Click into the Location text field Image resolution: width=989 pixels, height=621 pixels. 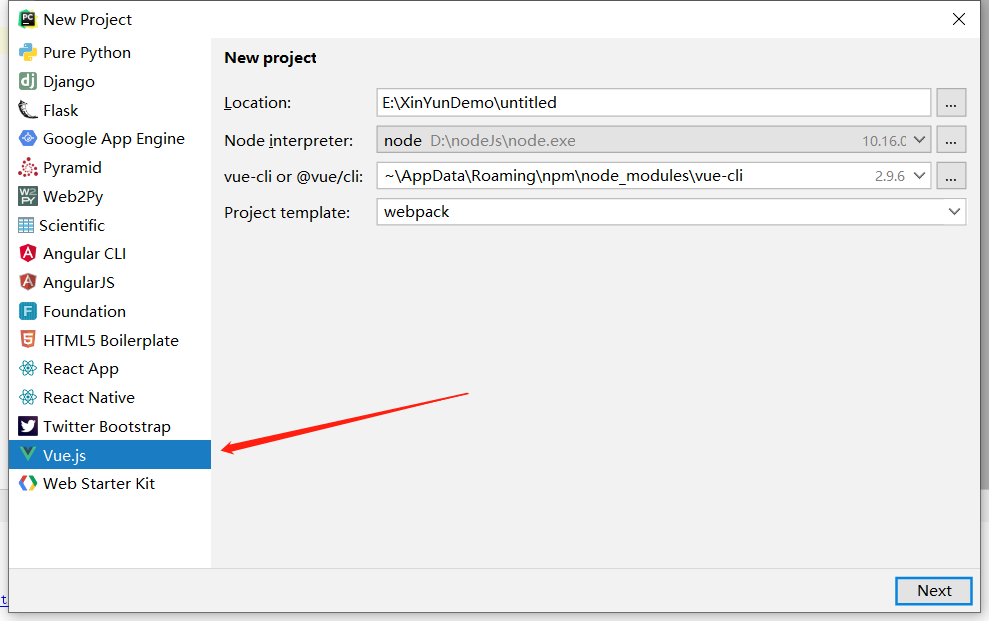(653, 103)
